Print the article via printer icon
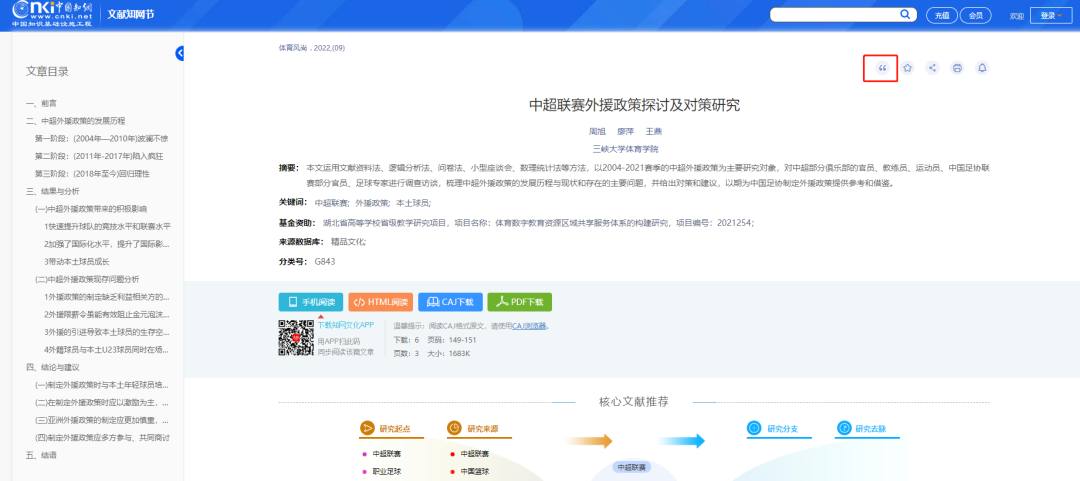1080x481 pixels. (957, 68)
